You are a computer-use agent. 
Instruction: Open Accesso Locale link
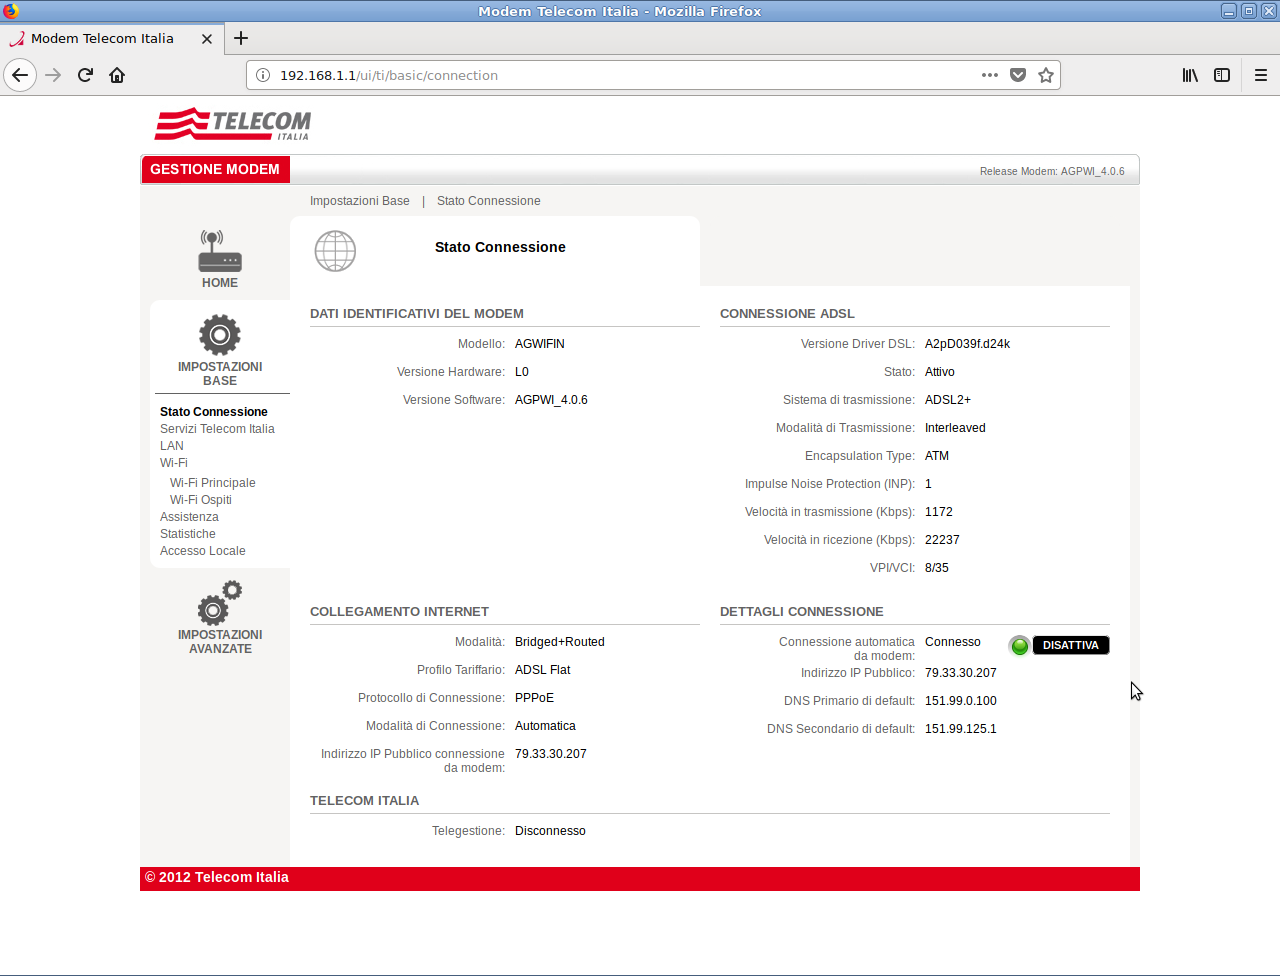click(x=203, y=551)
